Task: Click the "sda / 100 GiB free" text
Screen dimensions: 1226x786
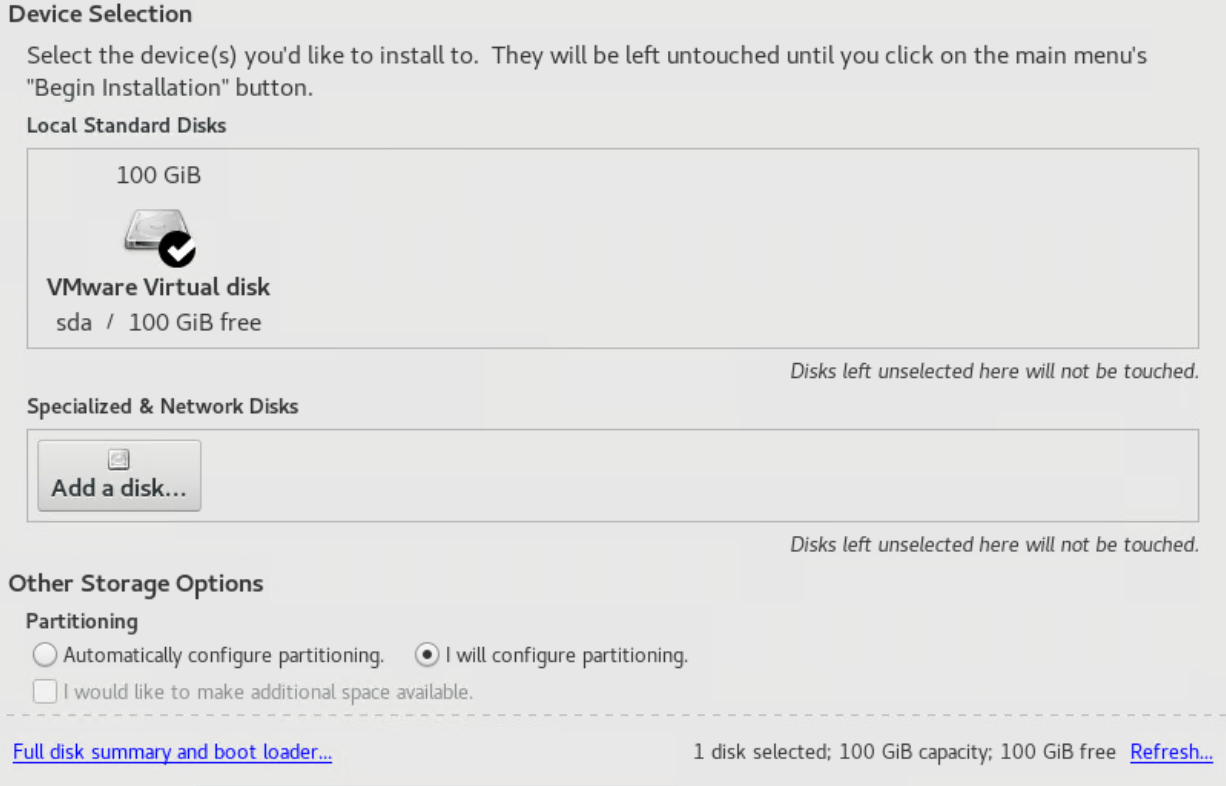Action: click(158, 322)
